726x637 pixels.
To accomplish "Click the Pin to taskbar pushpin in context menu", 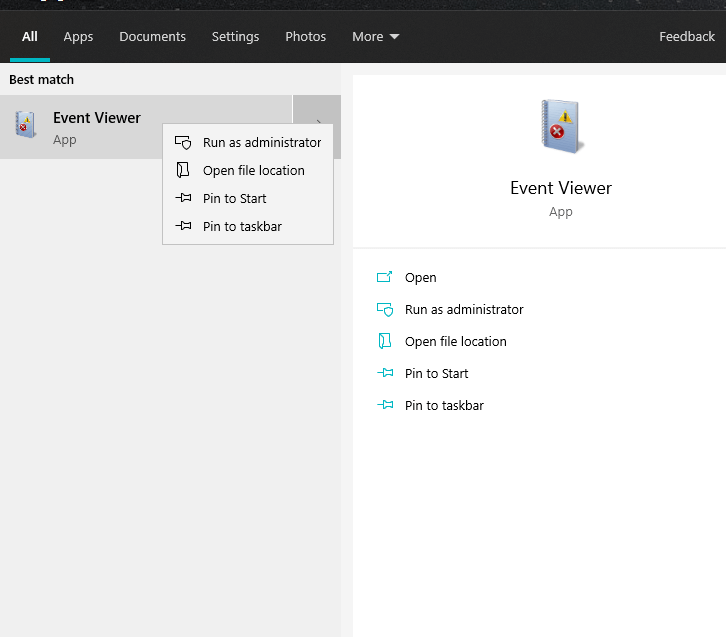I will pos(183,226).
